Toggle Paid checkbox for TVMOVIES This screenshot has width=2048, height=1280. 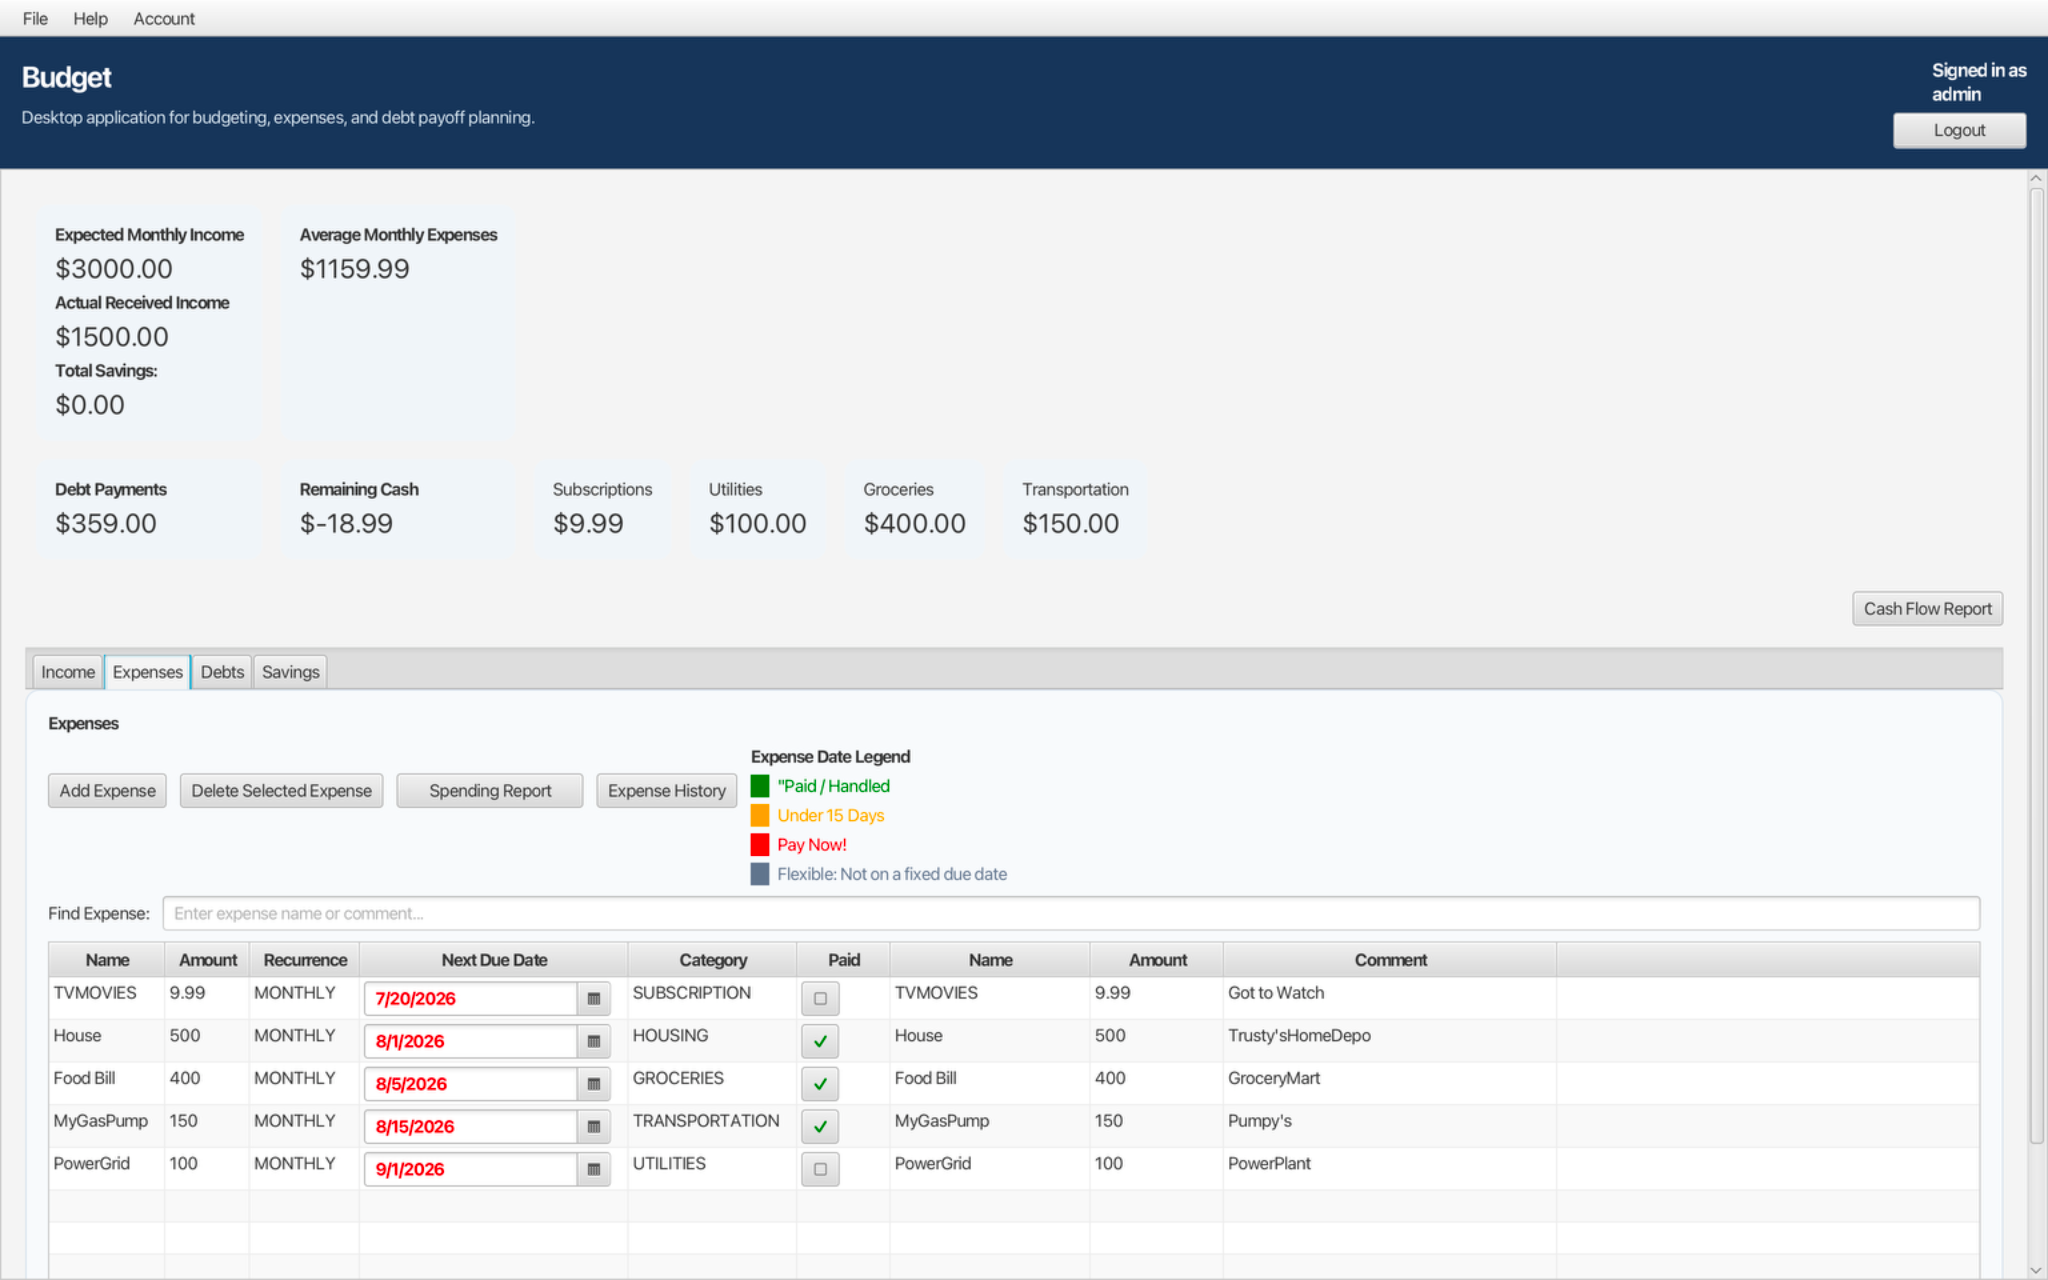pyautogui.click(x=820, y=998)
